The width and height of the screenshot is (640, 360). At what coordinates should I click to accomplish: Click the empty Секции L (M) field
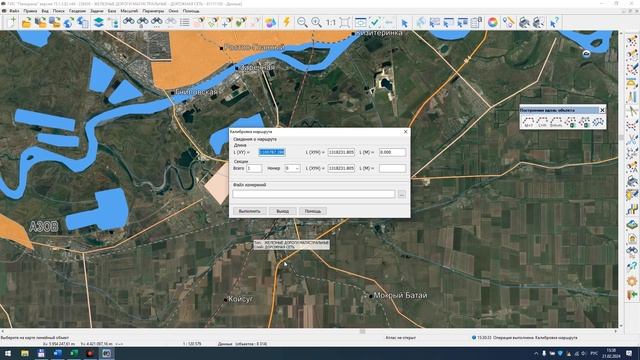click(392, 168)
